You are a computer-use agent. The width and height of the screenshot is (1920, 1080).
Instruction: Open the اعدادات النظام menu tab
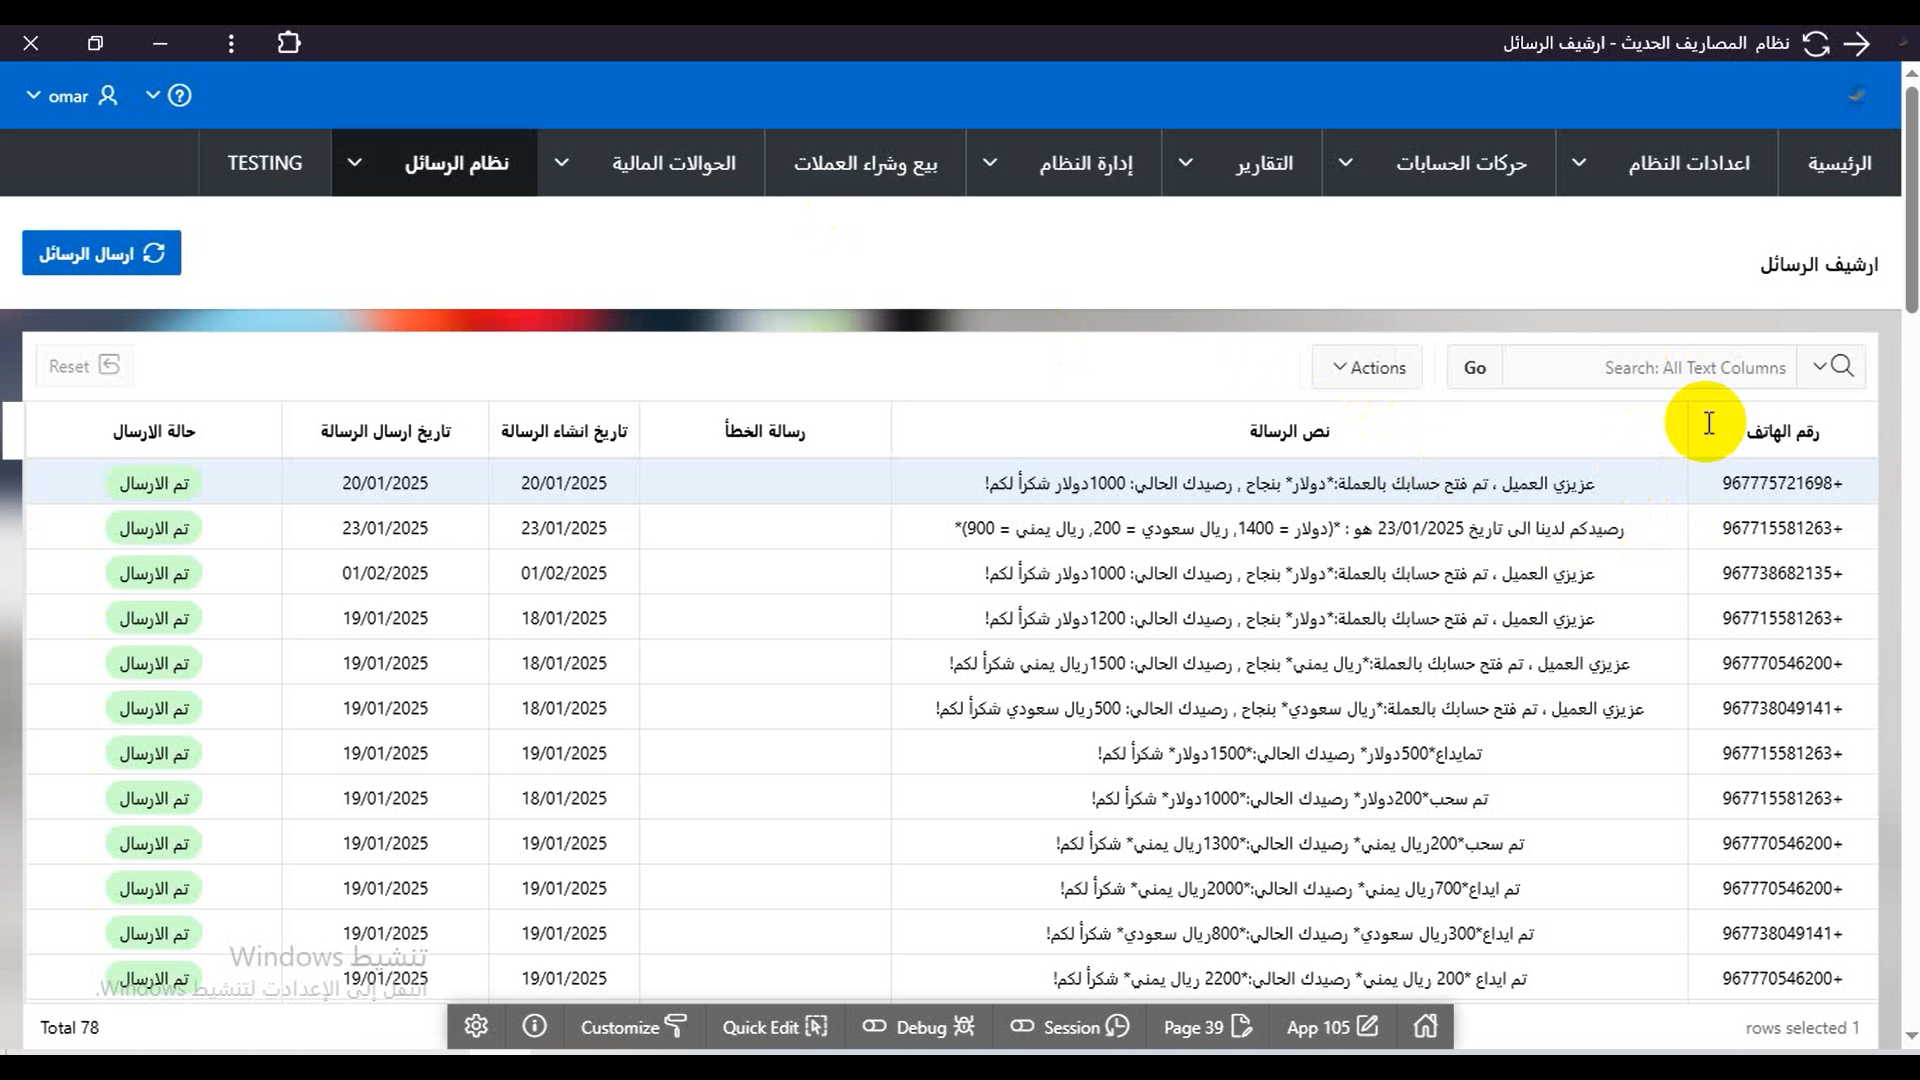click(1689, 163)
